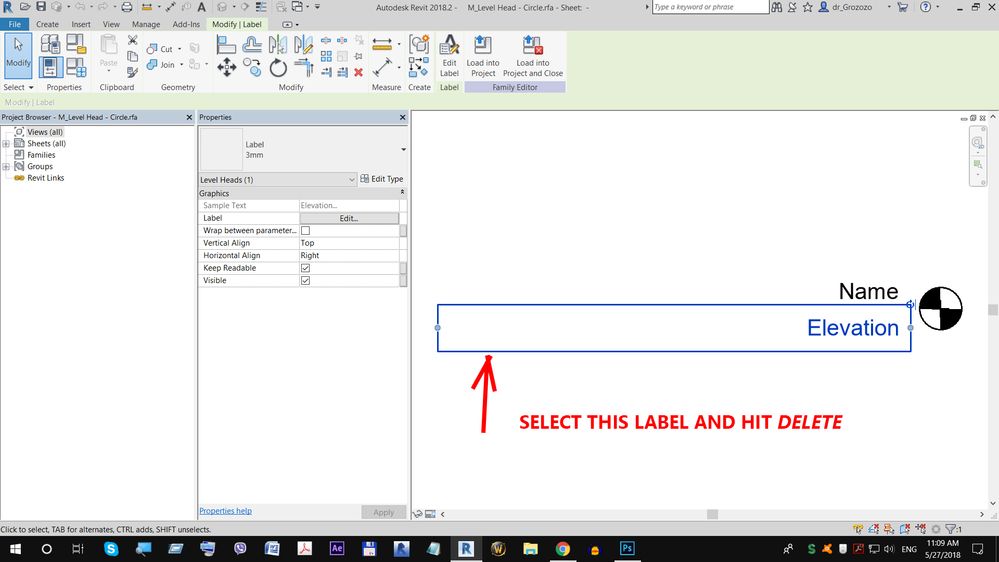Close the Project Browser panel

189,117
